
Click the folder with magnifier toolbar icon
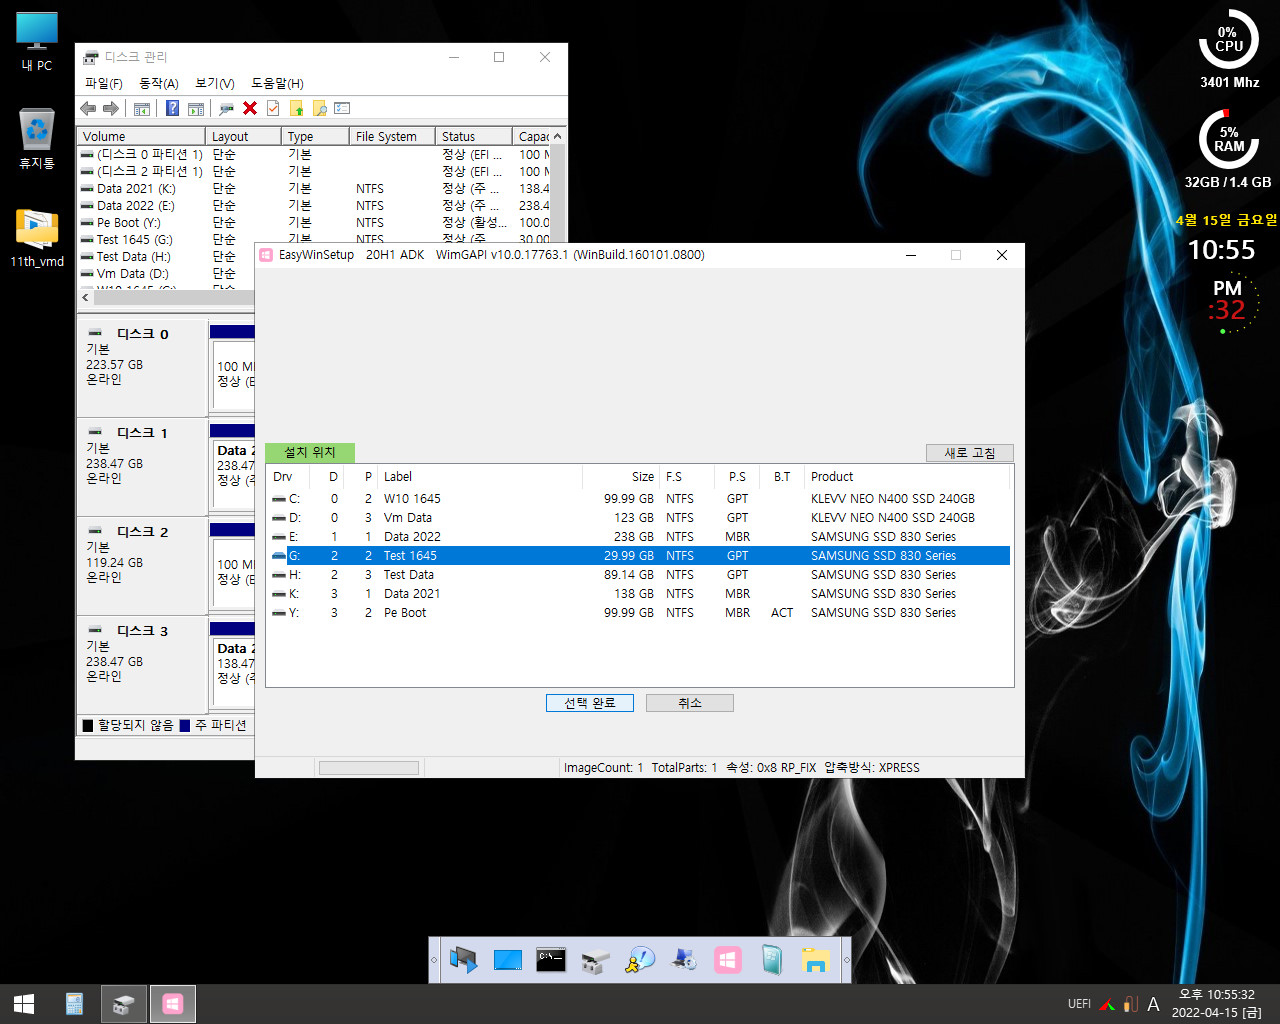coord(319,108)
